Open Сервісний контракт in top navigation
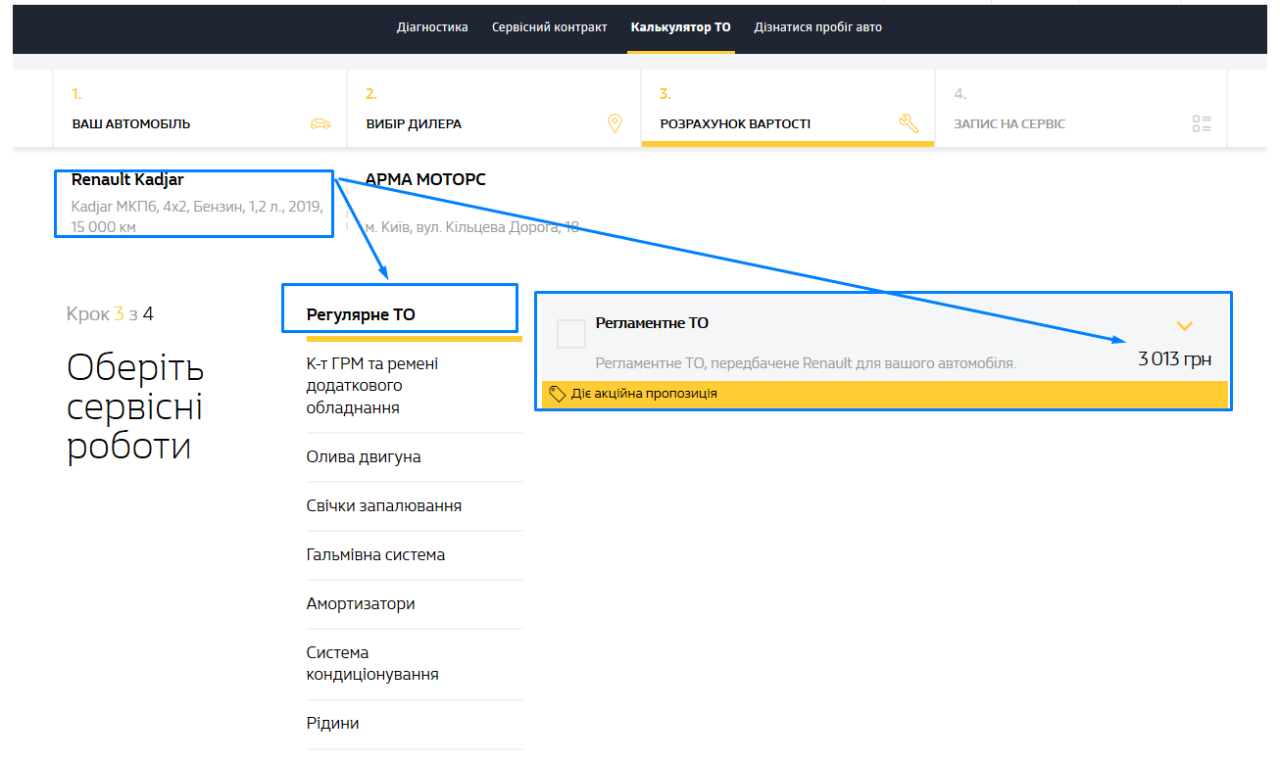This screenshot has width=1280, height=761. coord(549,27)
